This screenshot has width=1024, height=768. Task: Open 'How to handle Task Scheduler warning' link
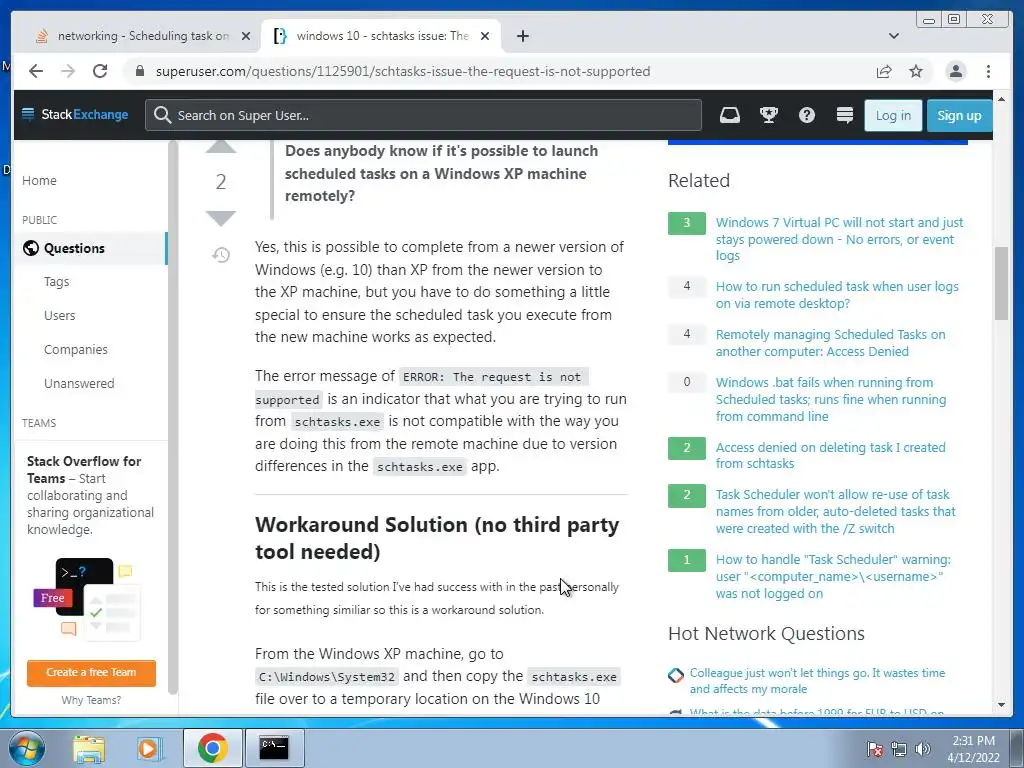coord(833,576)
